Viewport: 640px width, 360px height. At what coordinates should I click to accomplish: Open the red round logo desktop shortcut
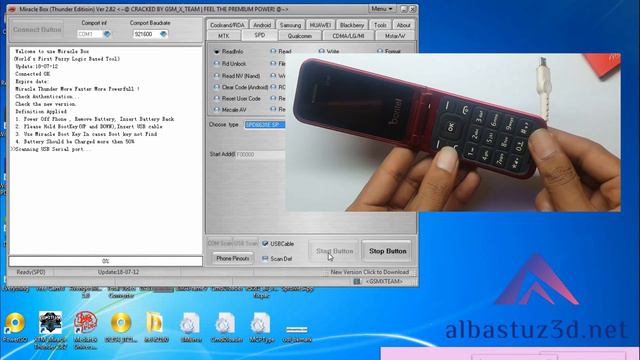point(85,330)
